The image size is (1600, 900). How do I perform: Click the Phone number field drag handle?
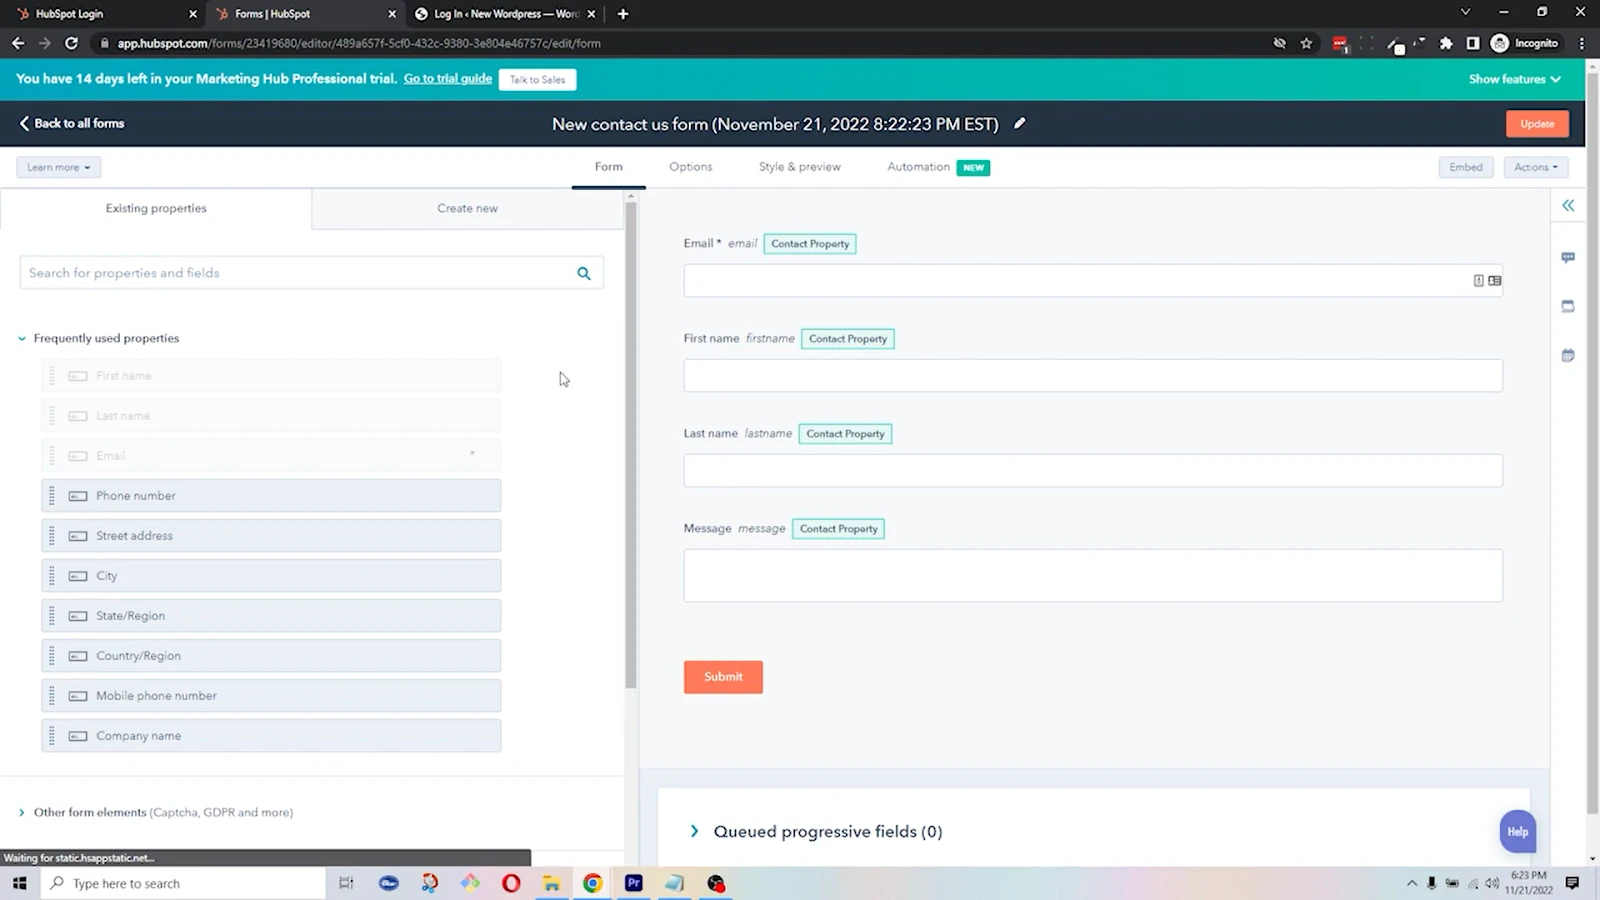click(x=52, y=496)
